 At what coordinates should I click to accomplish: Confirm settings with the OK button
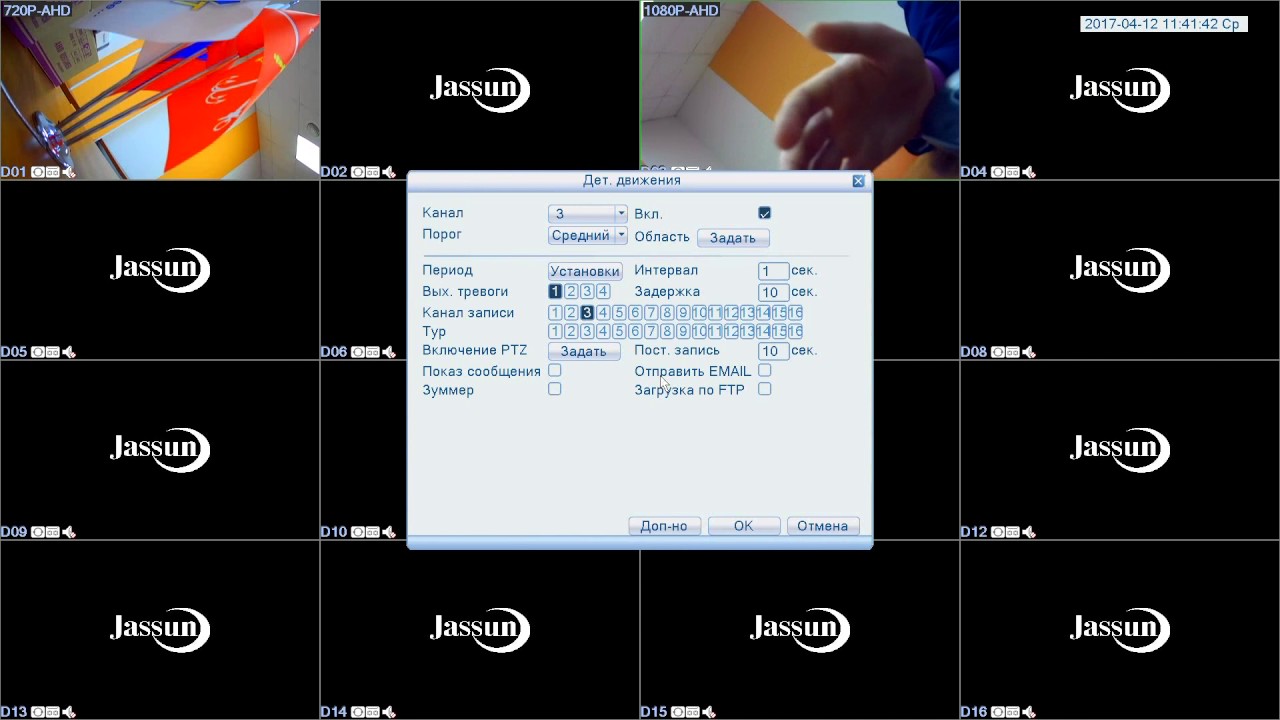(744, 526)
